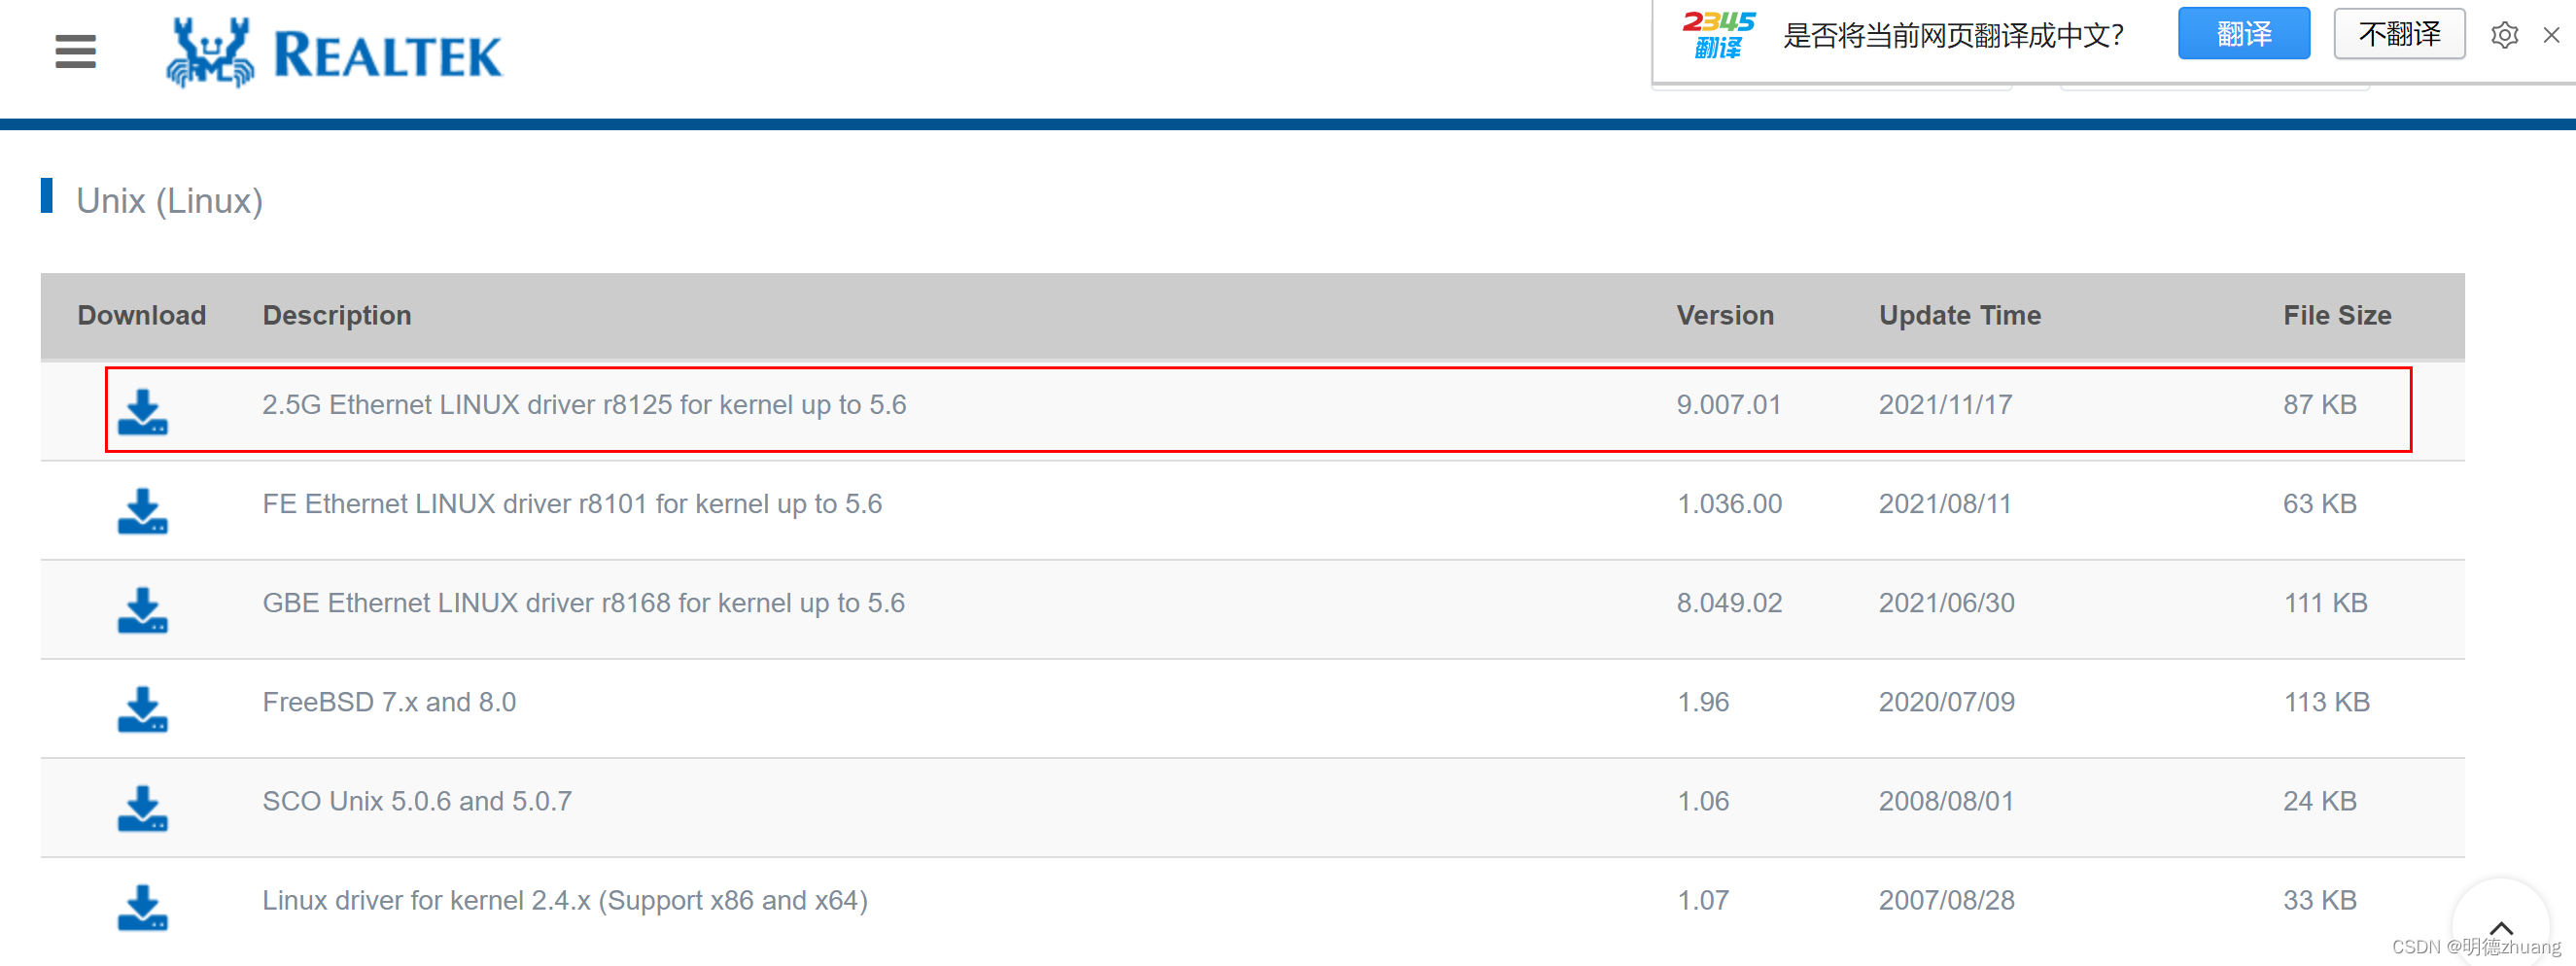Click file size 63 KB
2576x966 pixels.
[x=2320, y=503]
